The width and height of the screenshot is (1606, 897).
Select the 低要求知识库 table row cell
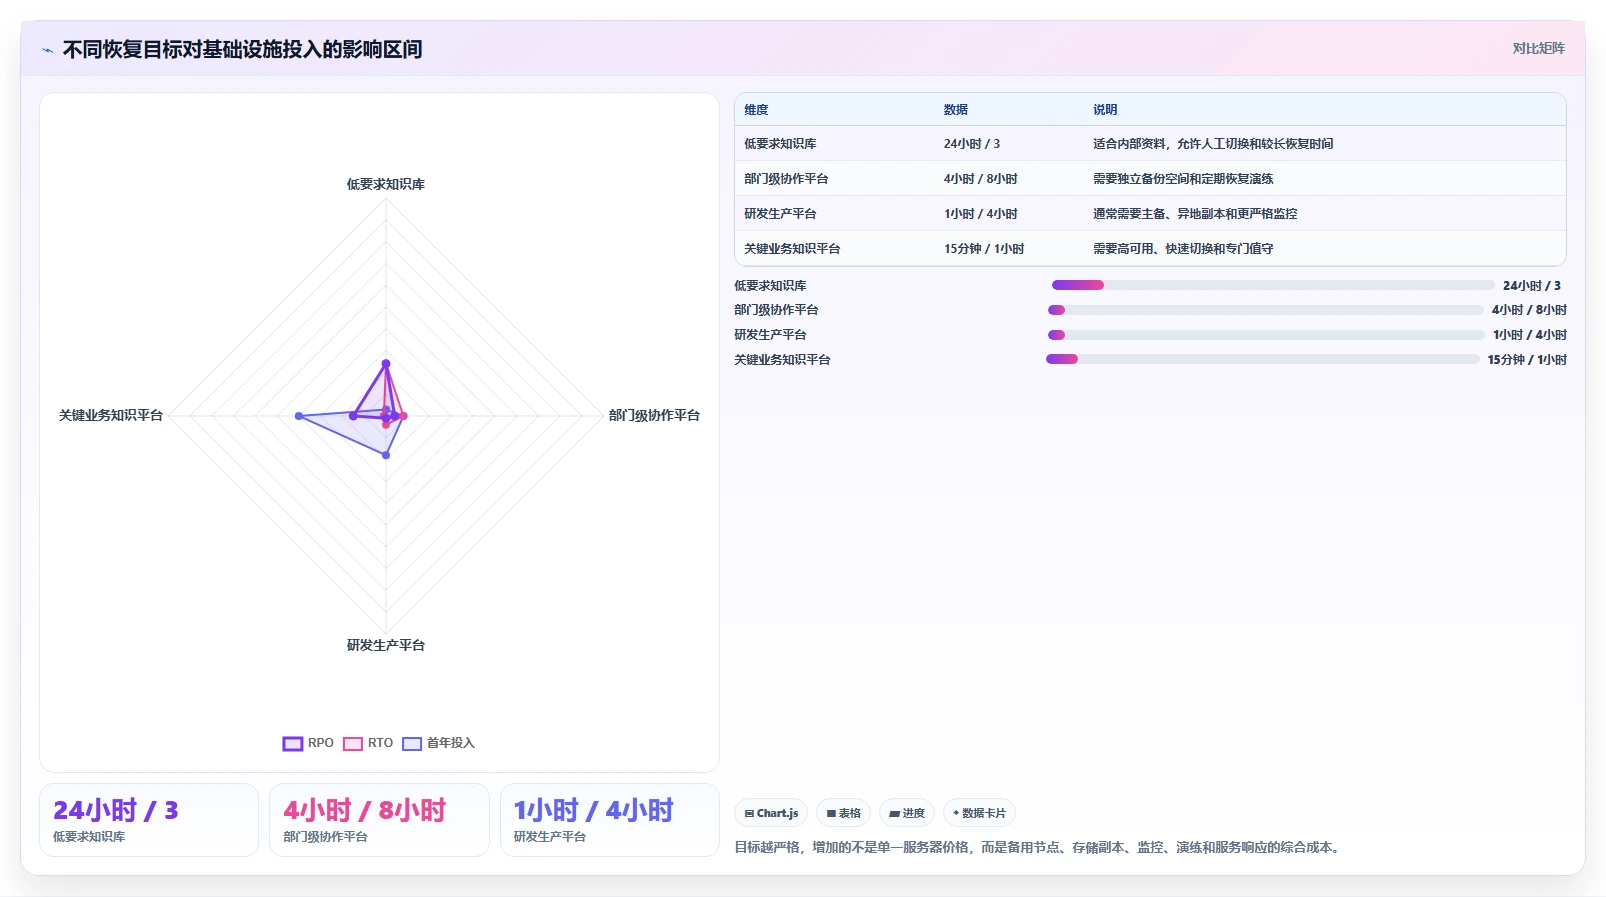[780, 144]
